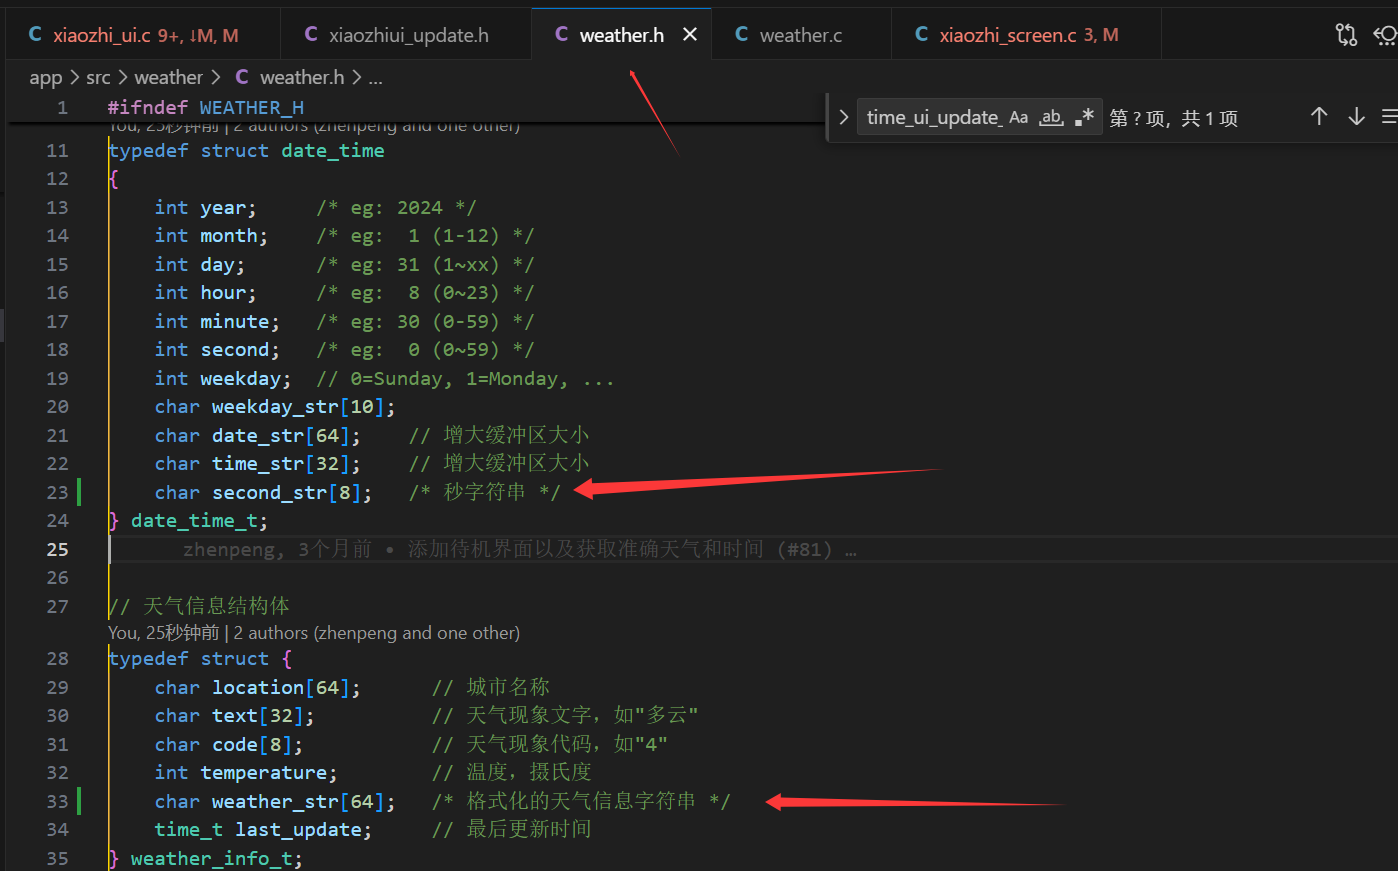
Task: Click line number 23 in gutter
Action: 57,492
